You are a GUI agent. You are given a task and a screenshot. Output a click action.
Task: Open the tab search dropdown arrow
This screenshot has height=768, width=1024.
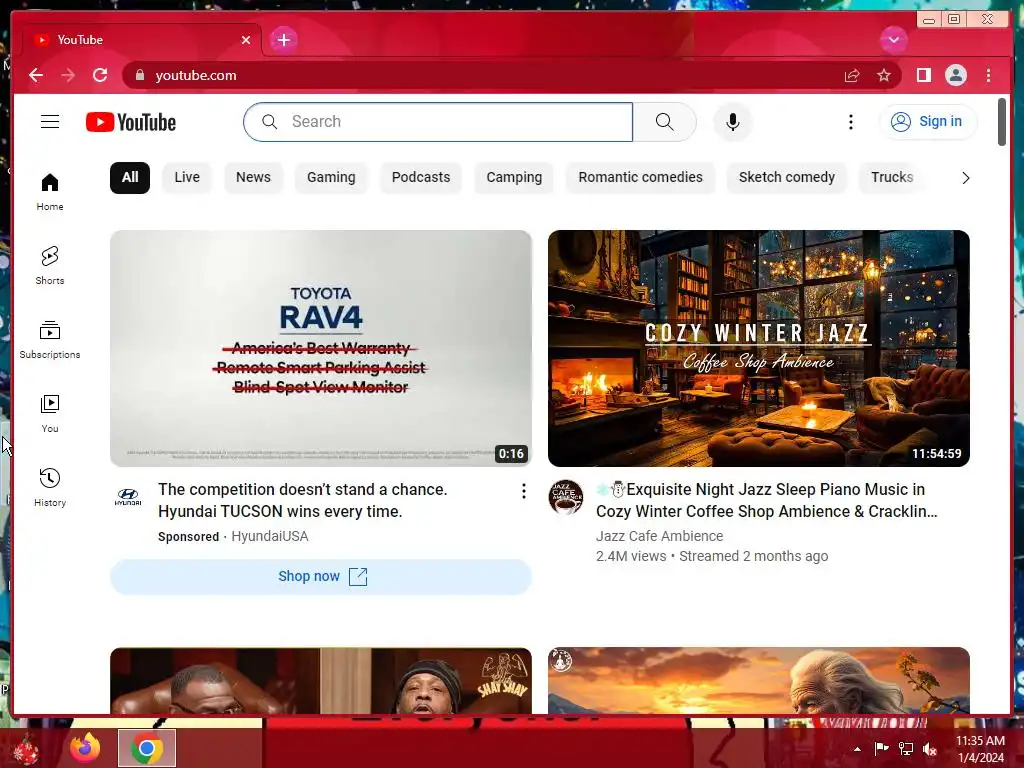[893, 40]
